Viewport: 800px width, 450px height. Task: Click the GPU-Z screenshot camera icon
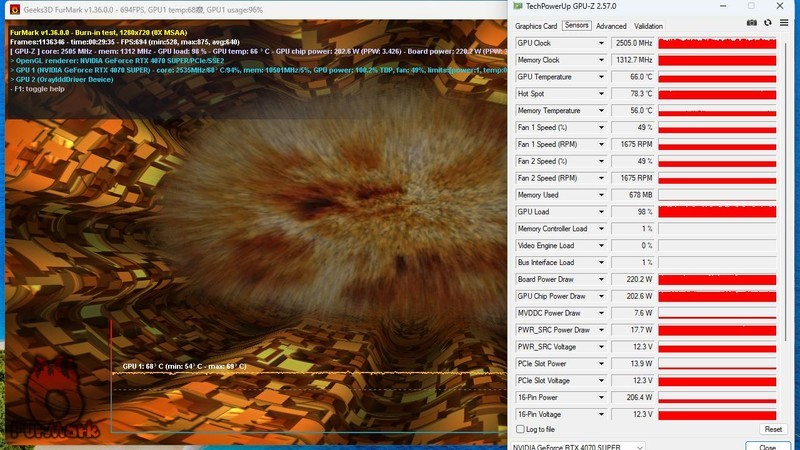752,22
